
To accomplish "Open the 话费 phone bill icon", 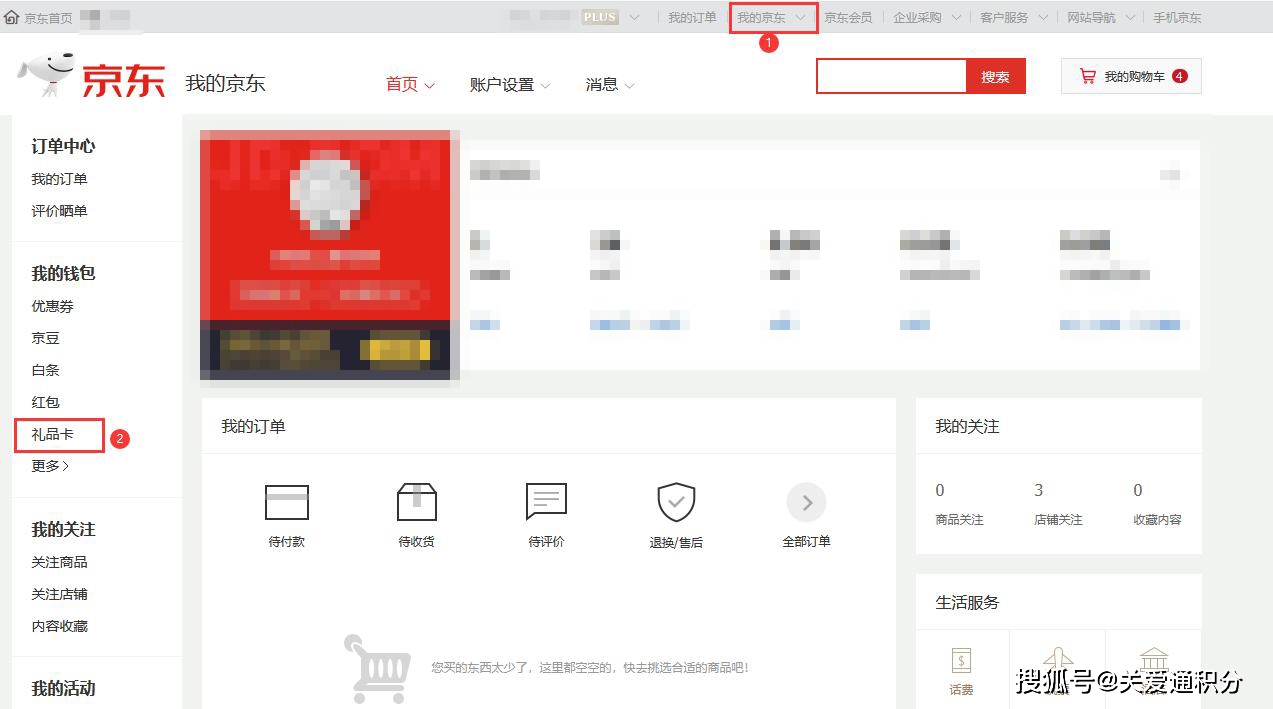I will click(961, 661).
